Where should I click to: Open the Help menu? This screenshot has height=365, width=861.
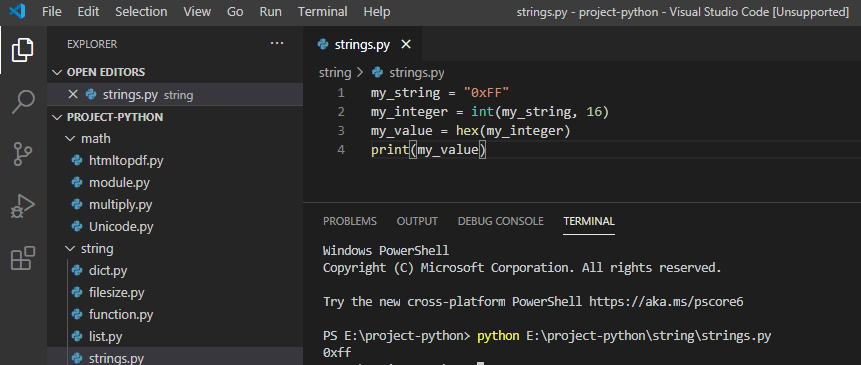377,12
